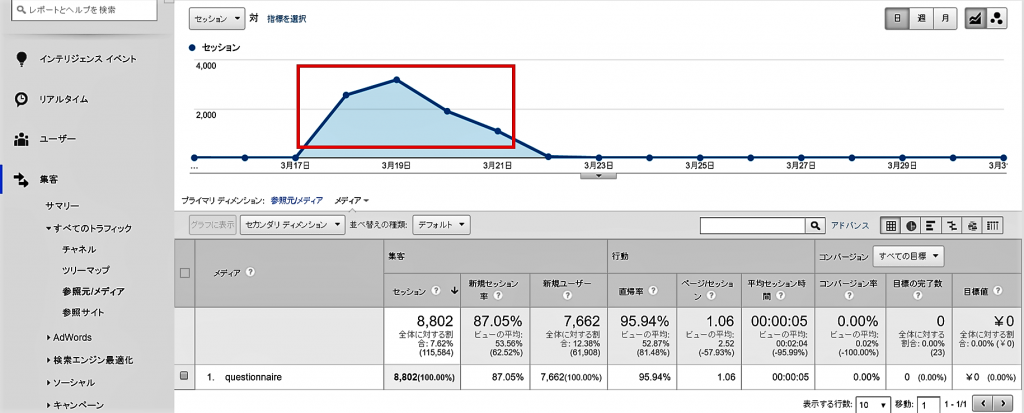Select the data table view icon

coord(890,226)
